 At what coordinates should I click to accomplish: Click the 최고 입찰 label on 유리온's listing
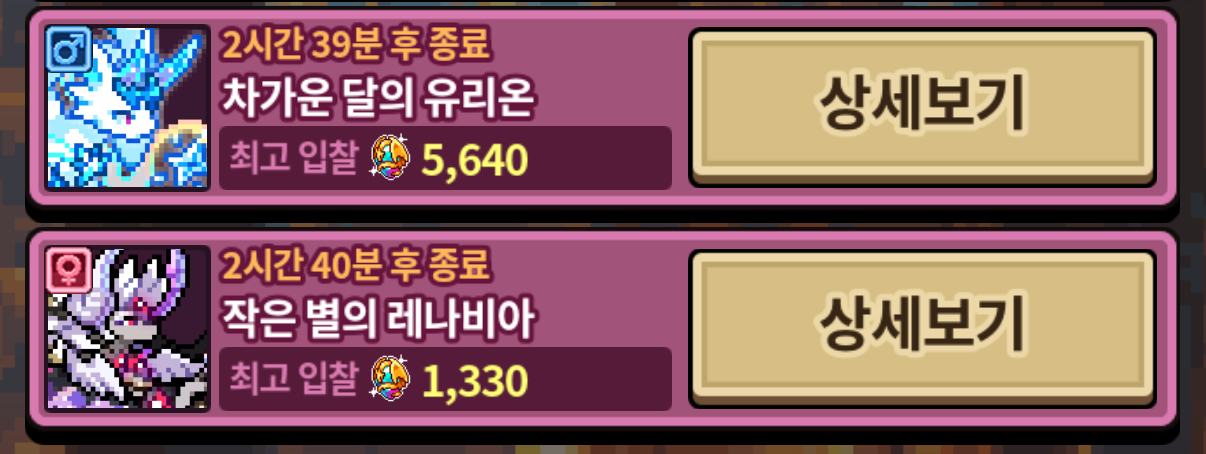click(294, 157)
